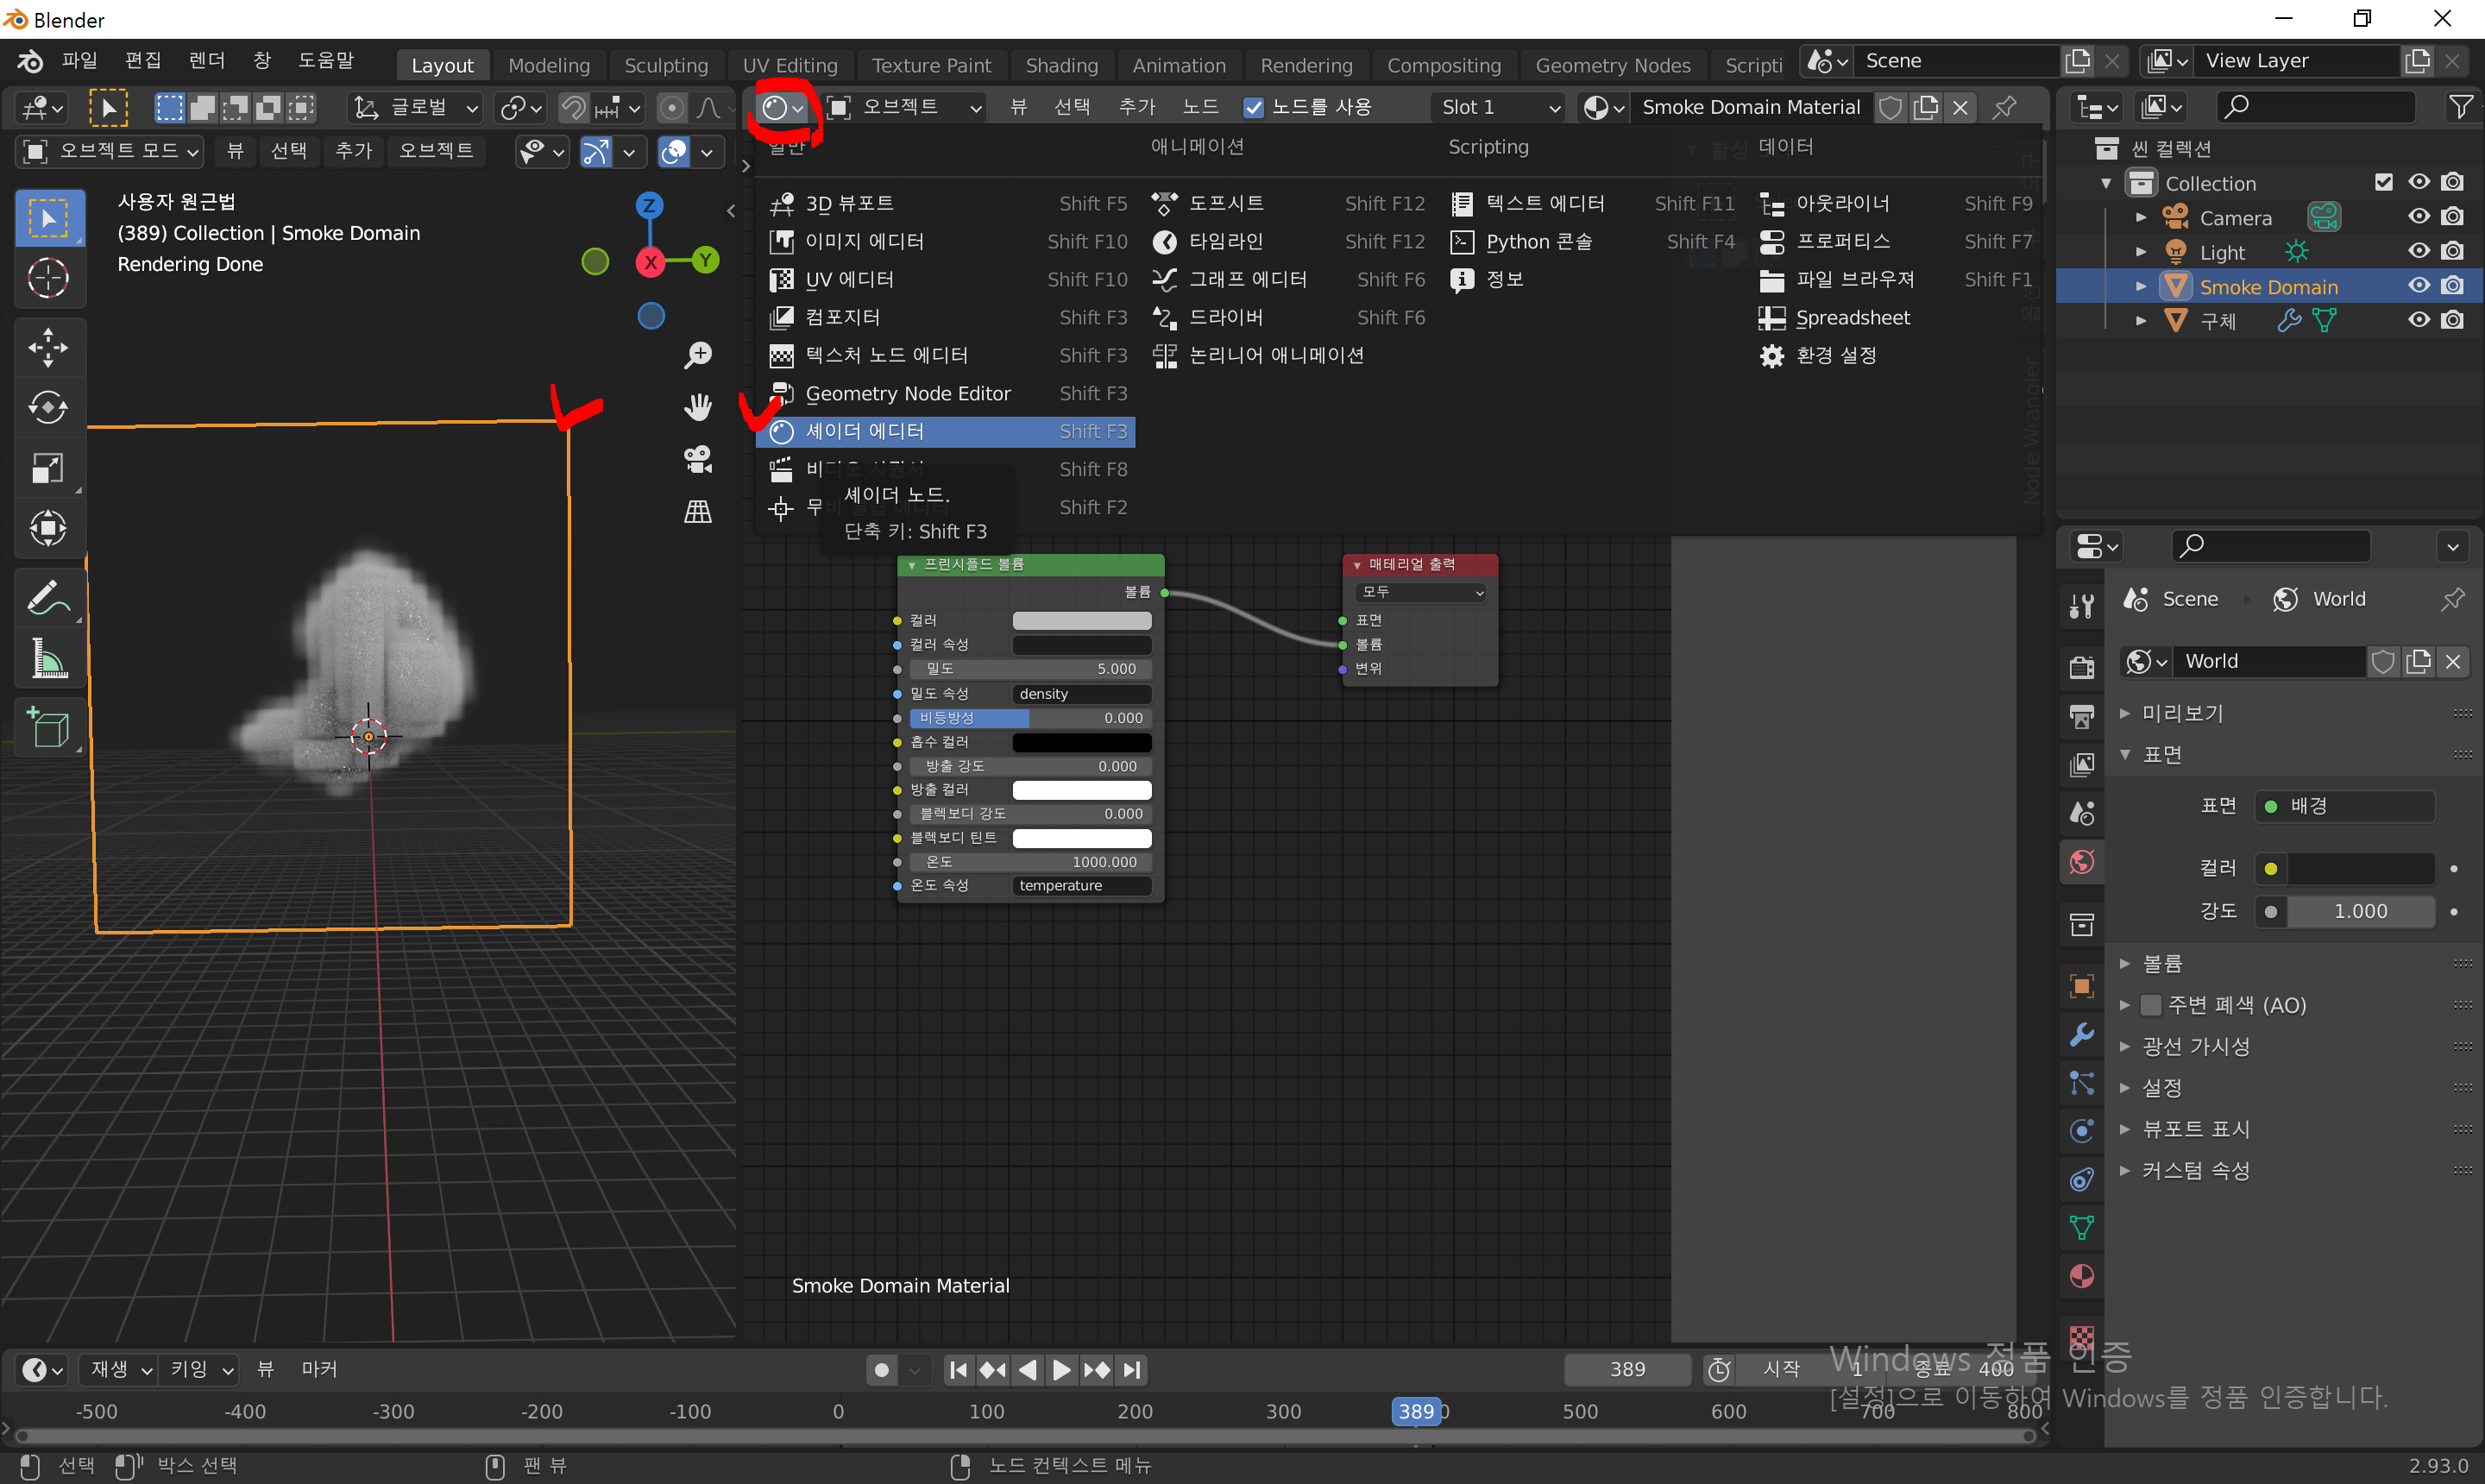Open the View Layer properties tab
The height and width of the screenshot is (1484, 2485).
2082,765
